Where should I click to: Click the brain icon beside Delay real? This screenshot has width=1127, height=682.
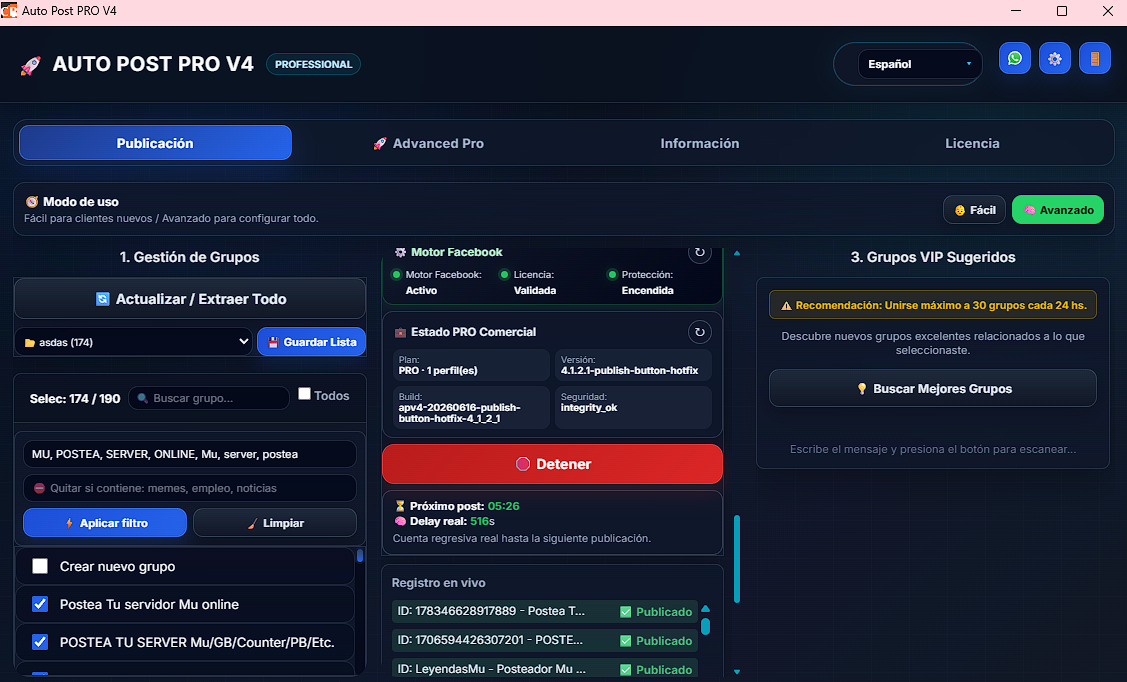(x=400, y=521)
